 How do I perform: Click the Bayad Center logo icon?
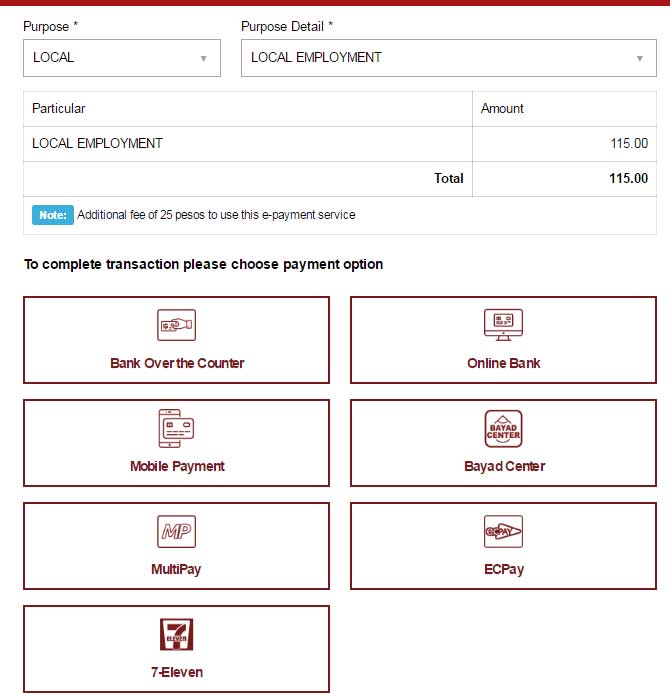pos(503,428)
